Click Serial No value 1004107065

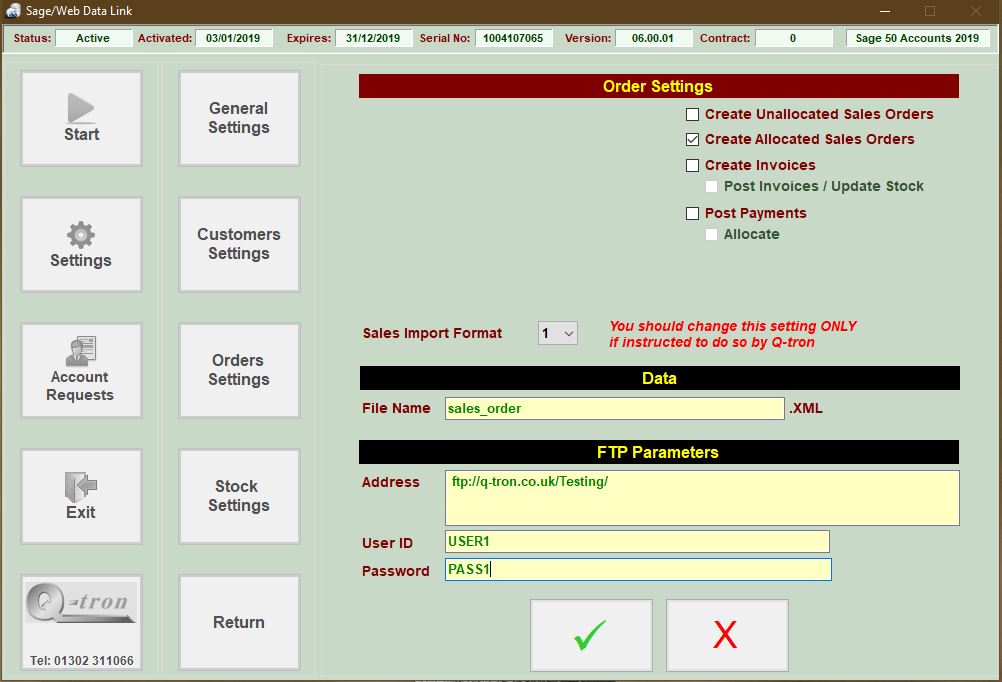tap(513, 38)
